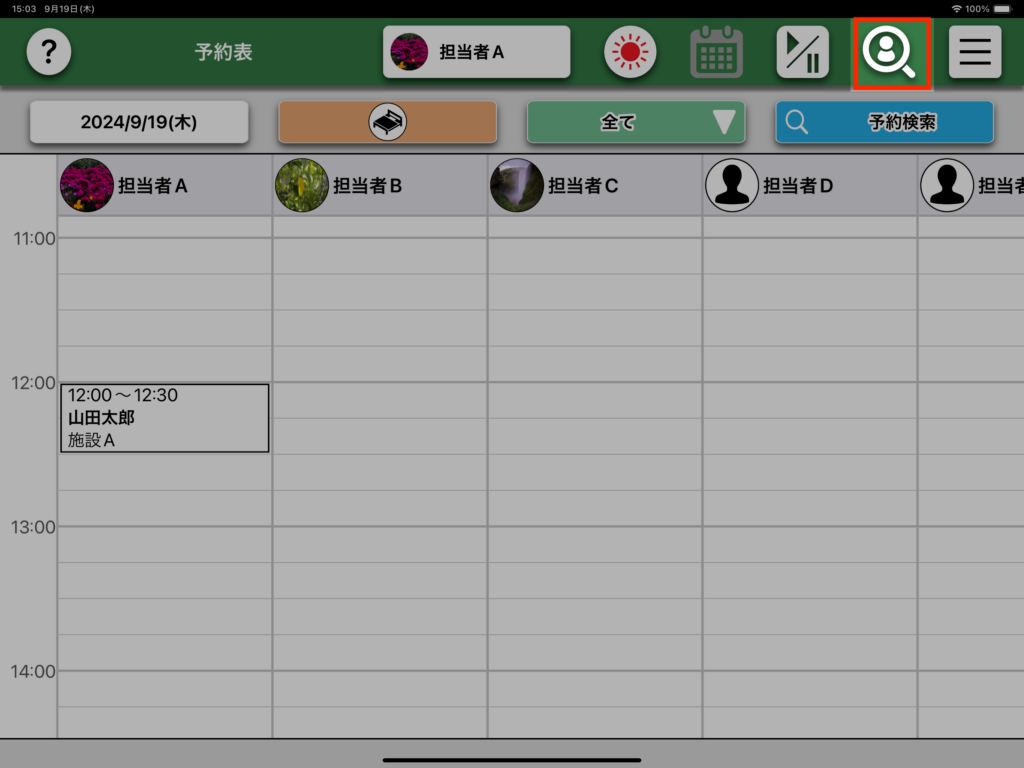The image size is (1024, 768).
Task: Click the red sun icon button
Action: click(x=629, y=52)
